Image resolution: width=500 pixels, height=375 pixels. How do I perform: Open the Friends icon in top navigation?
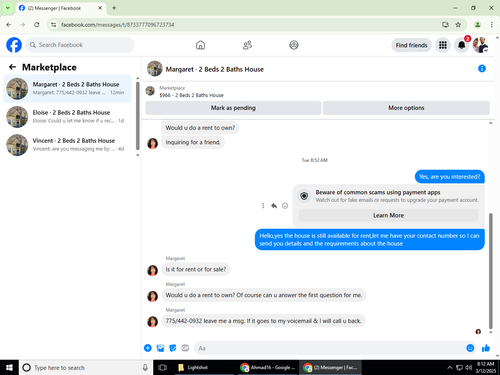pos(247,45)
